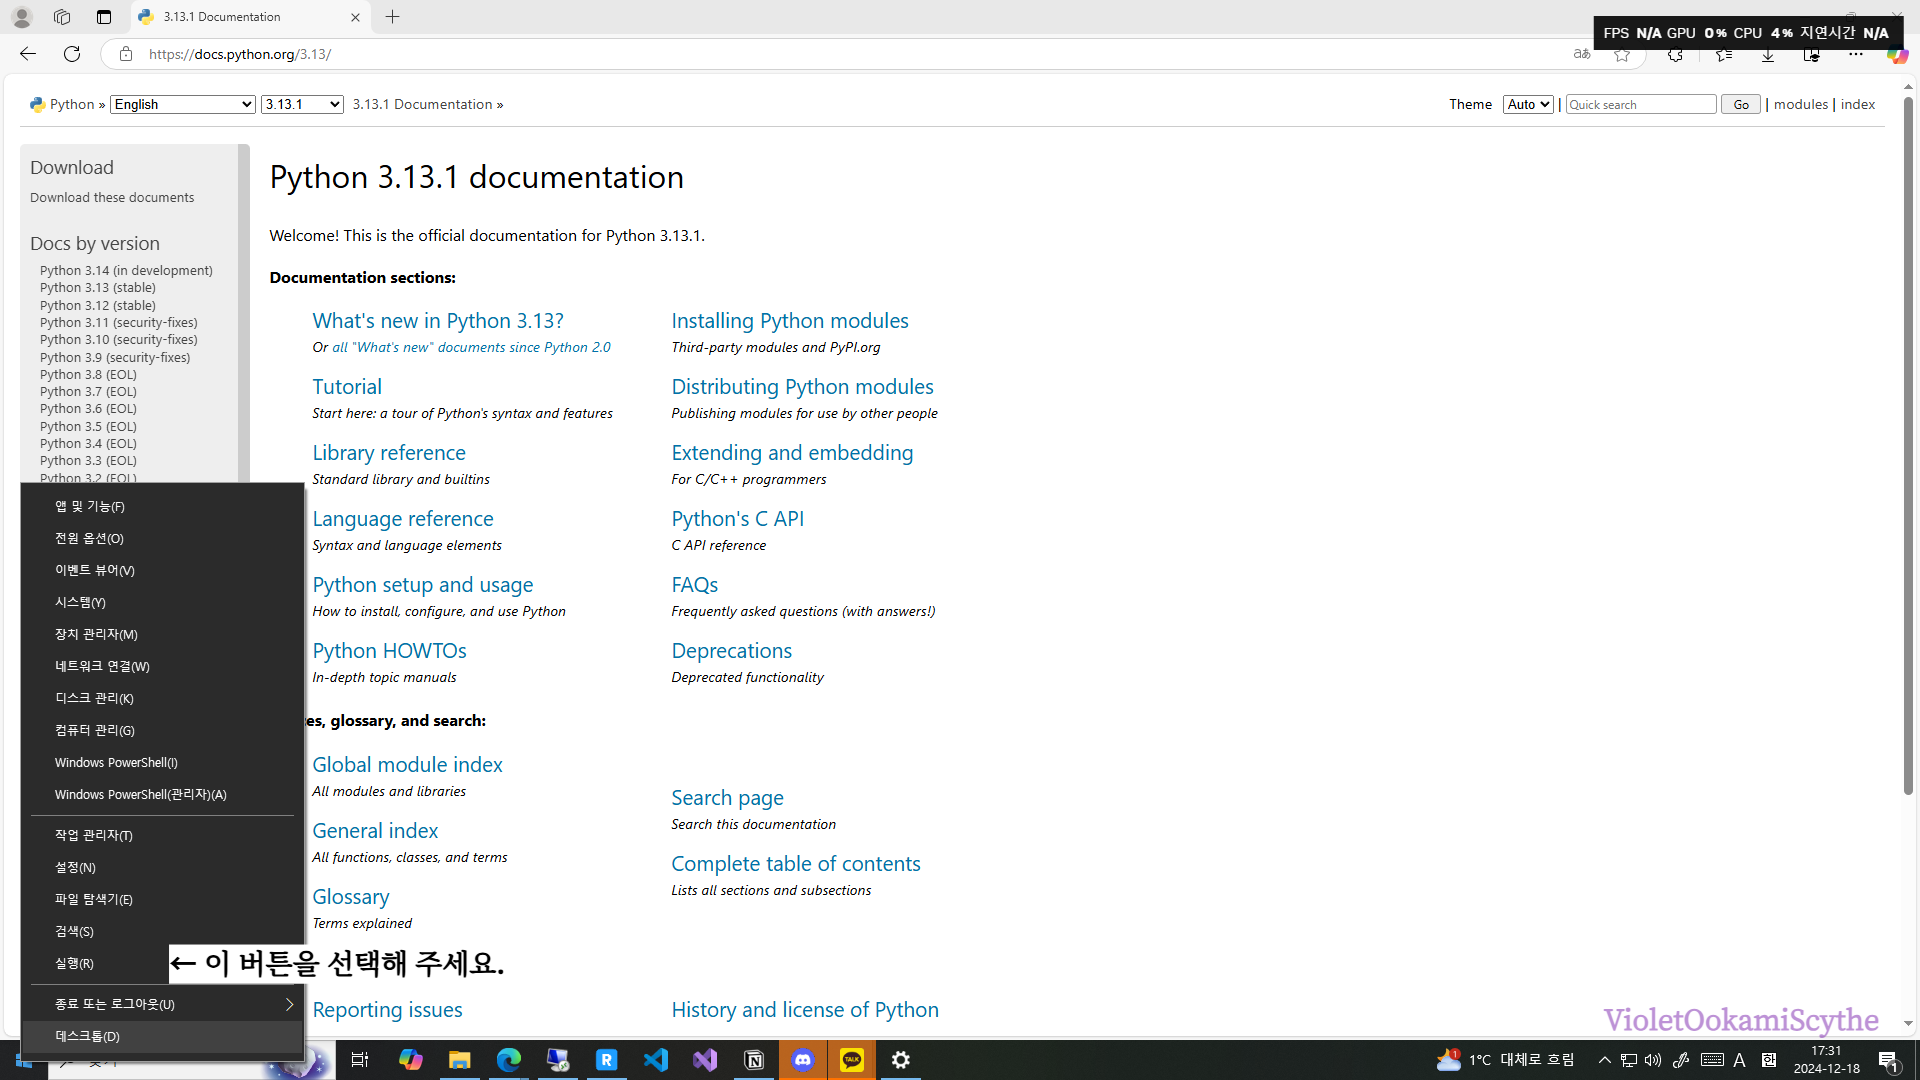Open 이벤트 뷰어(V) from menu
Image resolution: width=1920 pixels, height=1080 pixels.
(162, 570)
